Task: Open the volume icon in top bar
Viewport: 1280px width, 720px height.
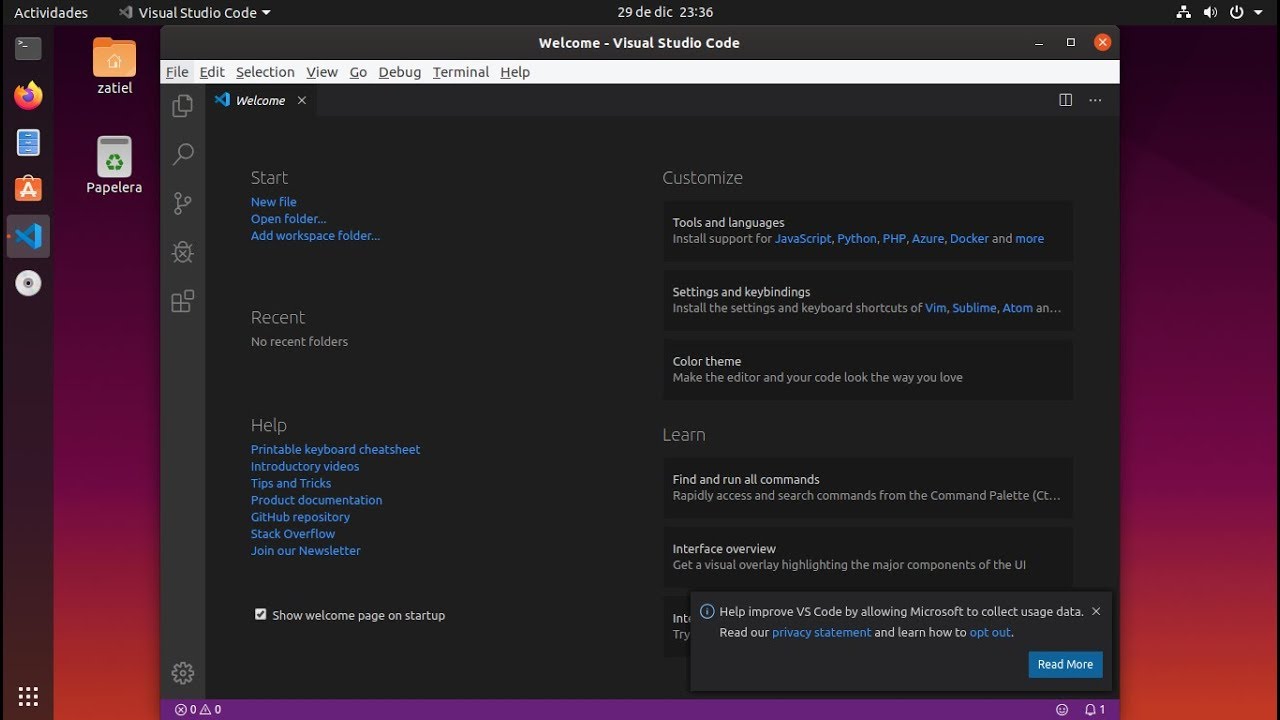Action: [1210, 13]
